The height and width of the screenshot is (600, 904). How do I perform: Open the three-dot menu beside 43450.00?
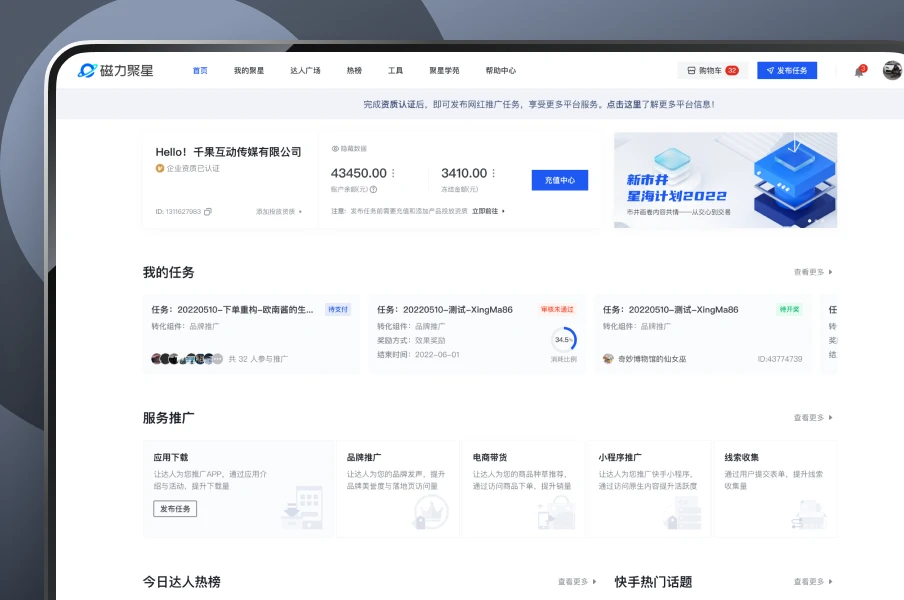tap(393, 173)
